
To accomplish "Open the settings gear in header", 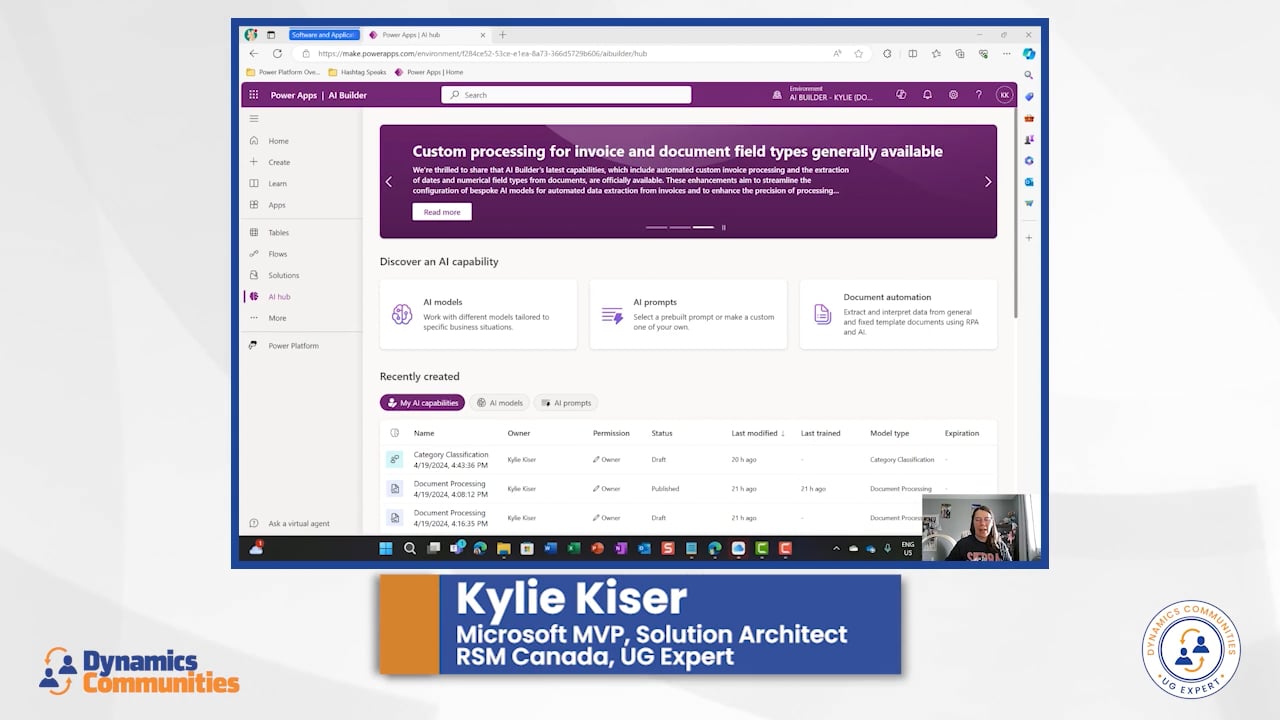I will click(953, 95).
